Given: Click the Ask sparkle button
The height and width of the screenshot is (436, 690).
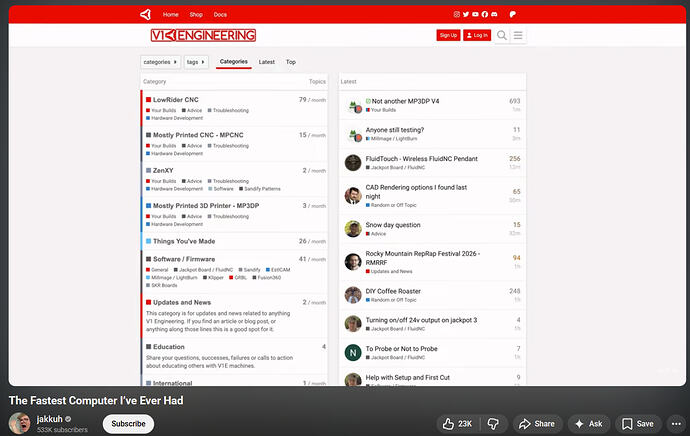Looking at the screenshot, I should click(x=589, y=424).
